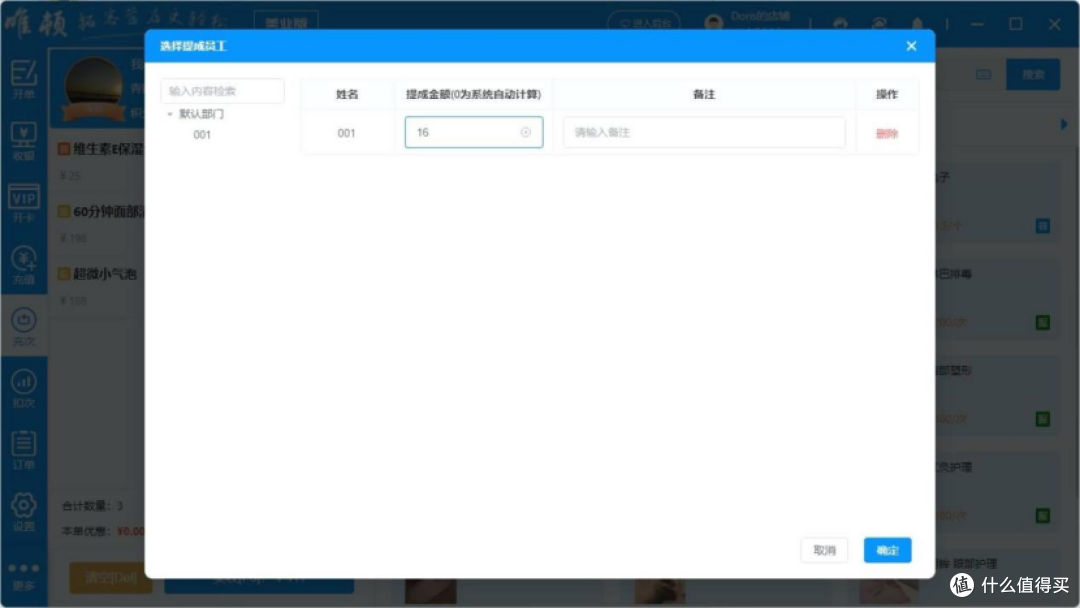The height and width of the screenshot is (608, 1080).
Task: Open the 设置 settings gear icon
Action: pos(23,512)
